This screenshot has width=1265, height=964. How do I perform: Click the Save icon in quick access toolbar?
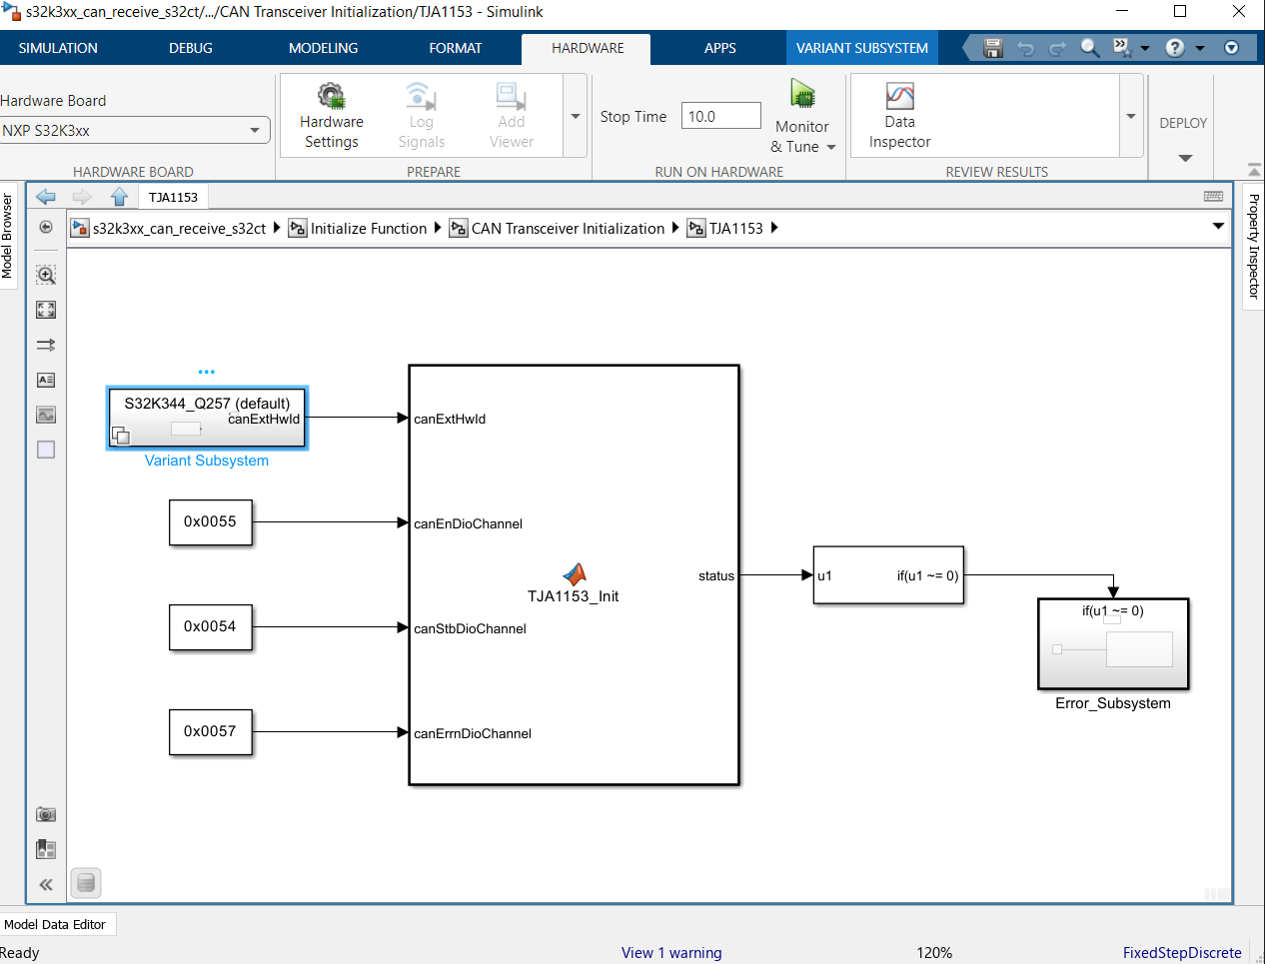[993, 48]
